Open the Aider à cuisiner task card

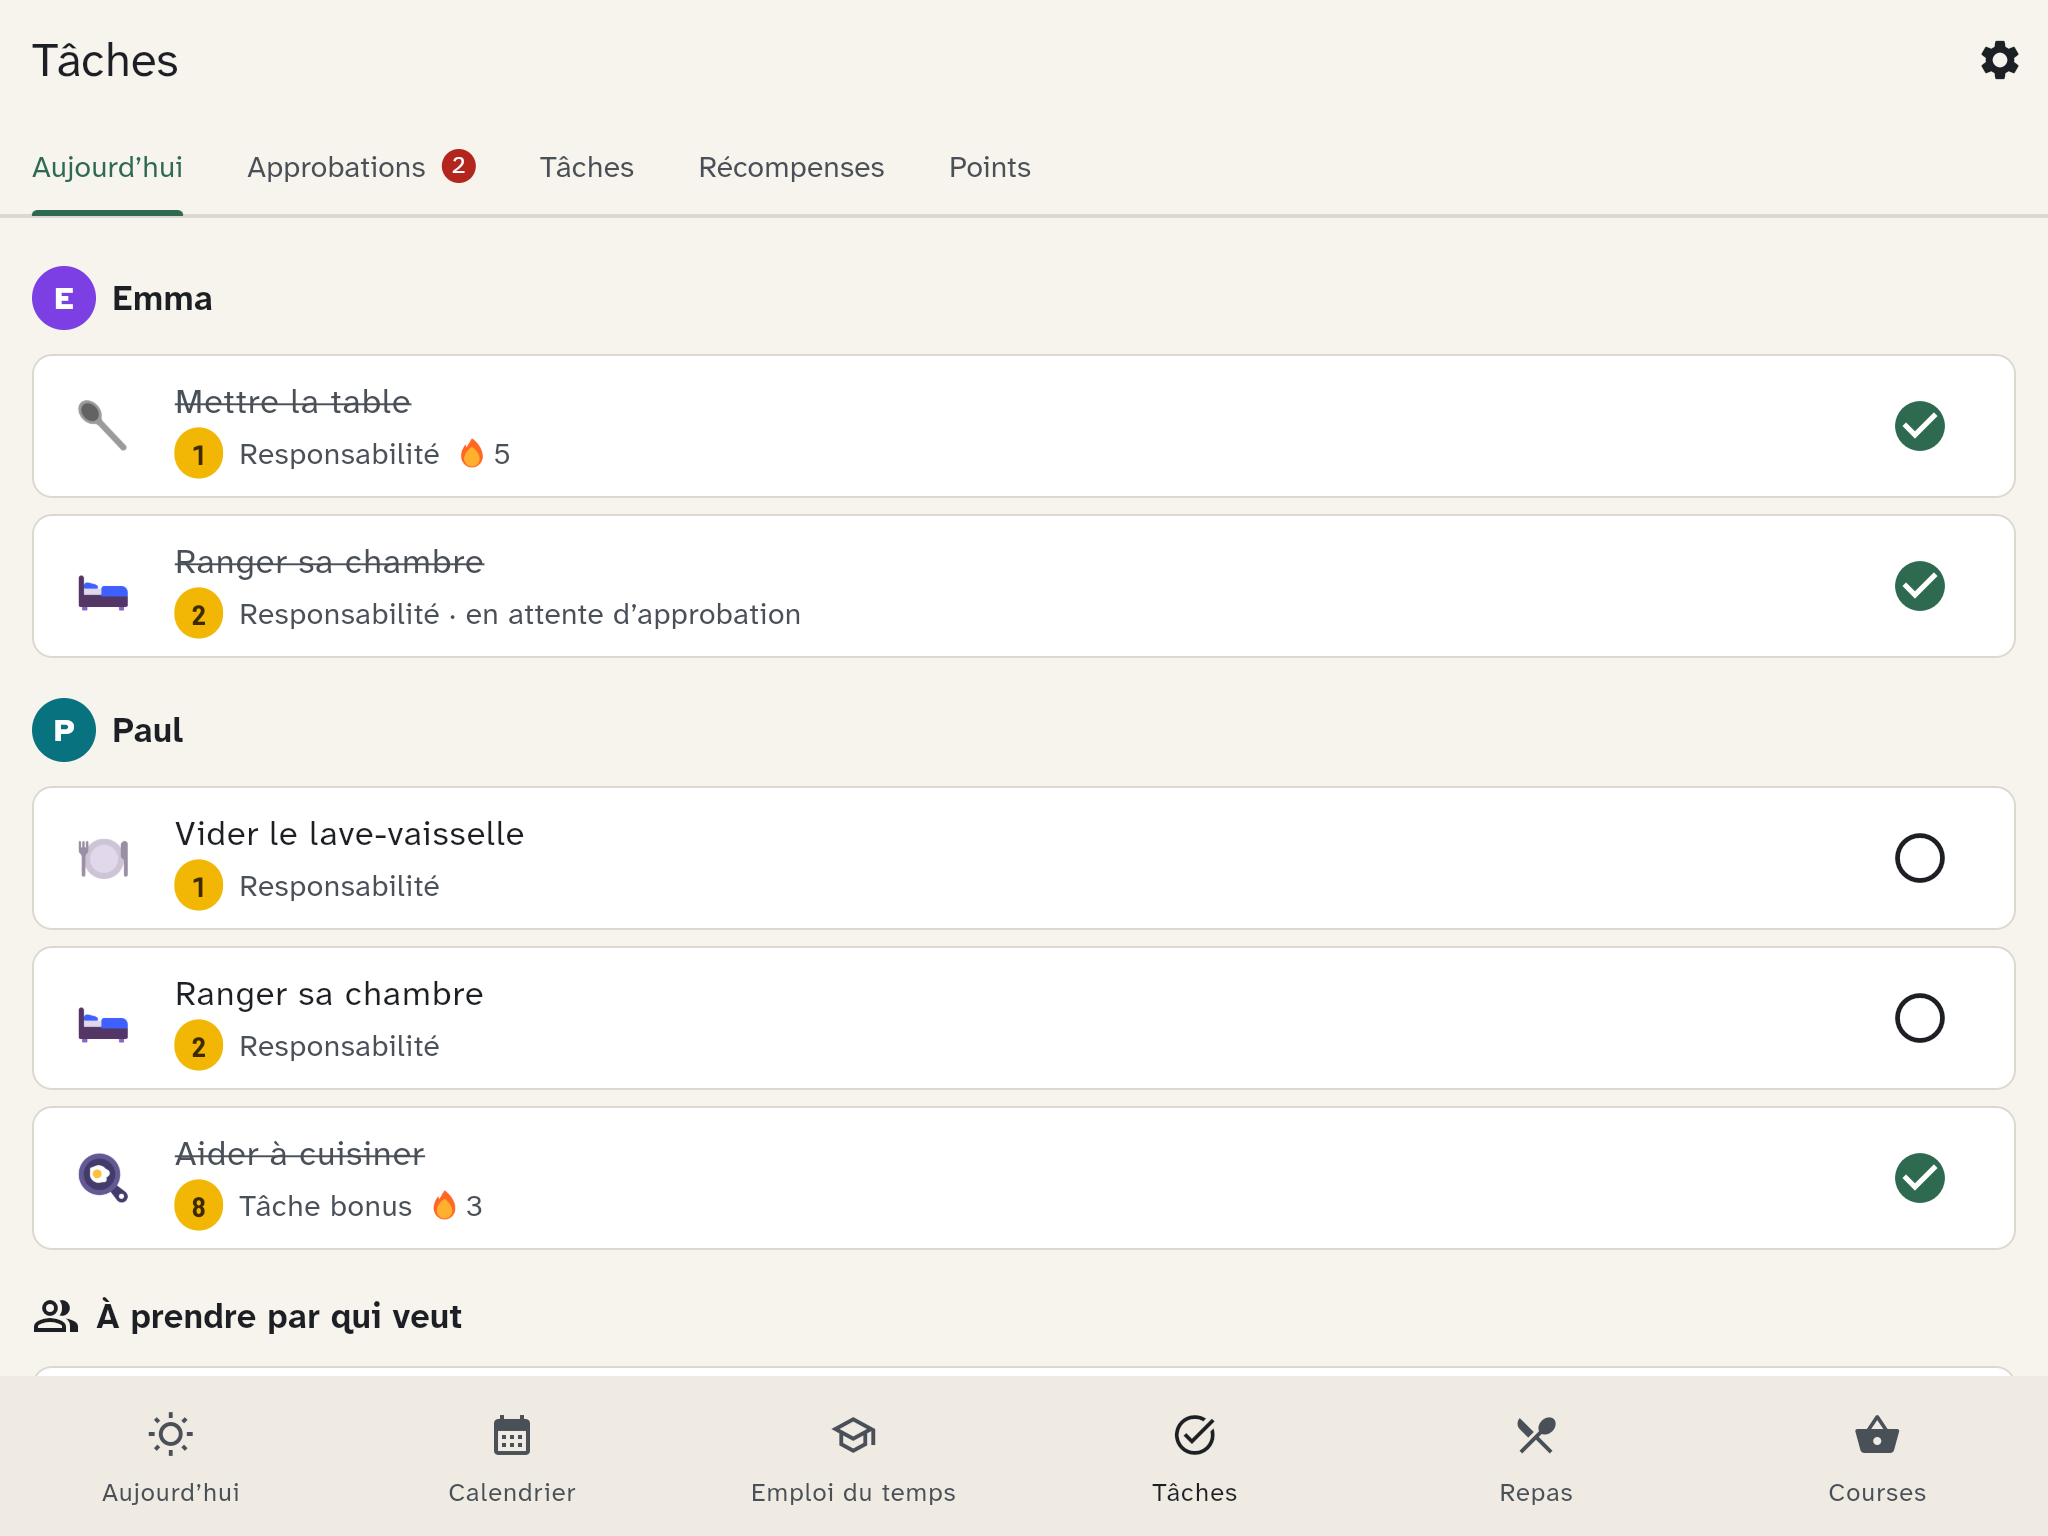[x=1024, y=1178]
